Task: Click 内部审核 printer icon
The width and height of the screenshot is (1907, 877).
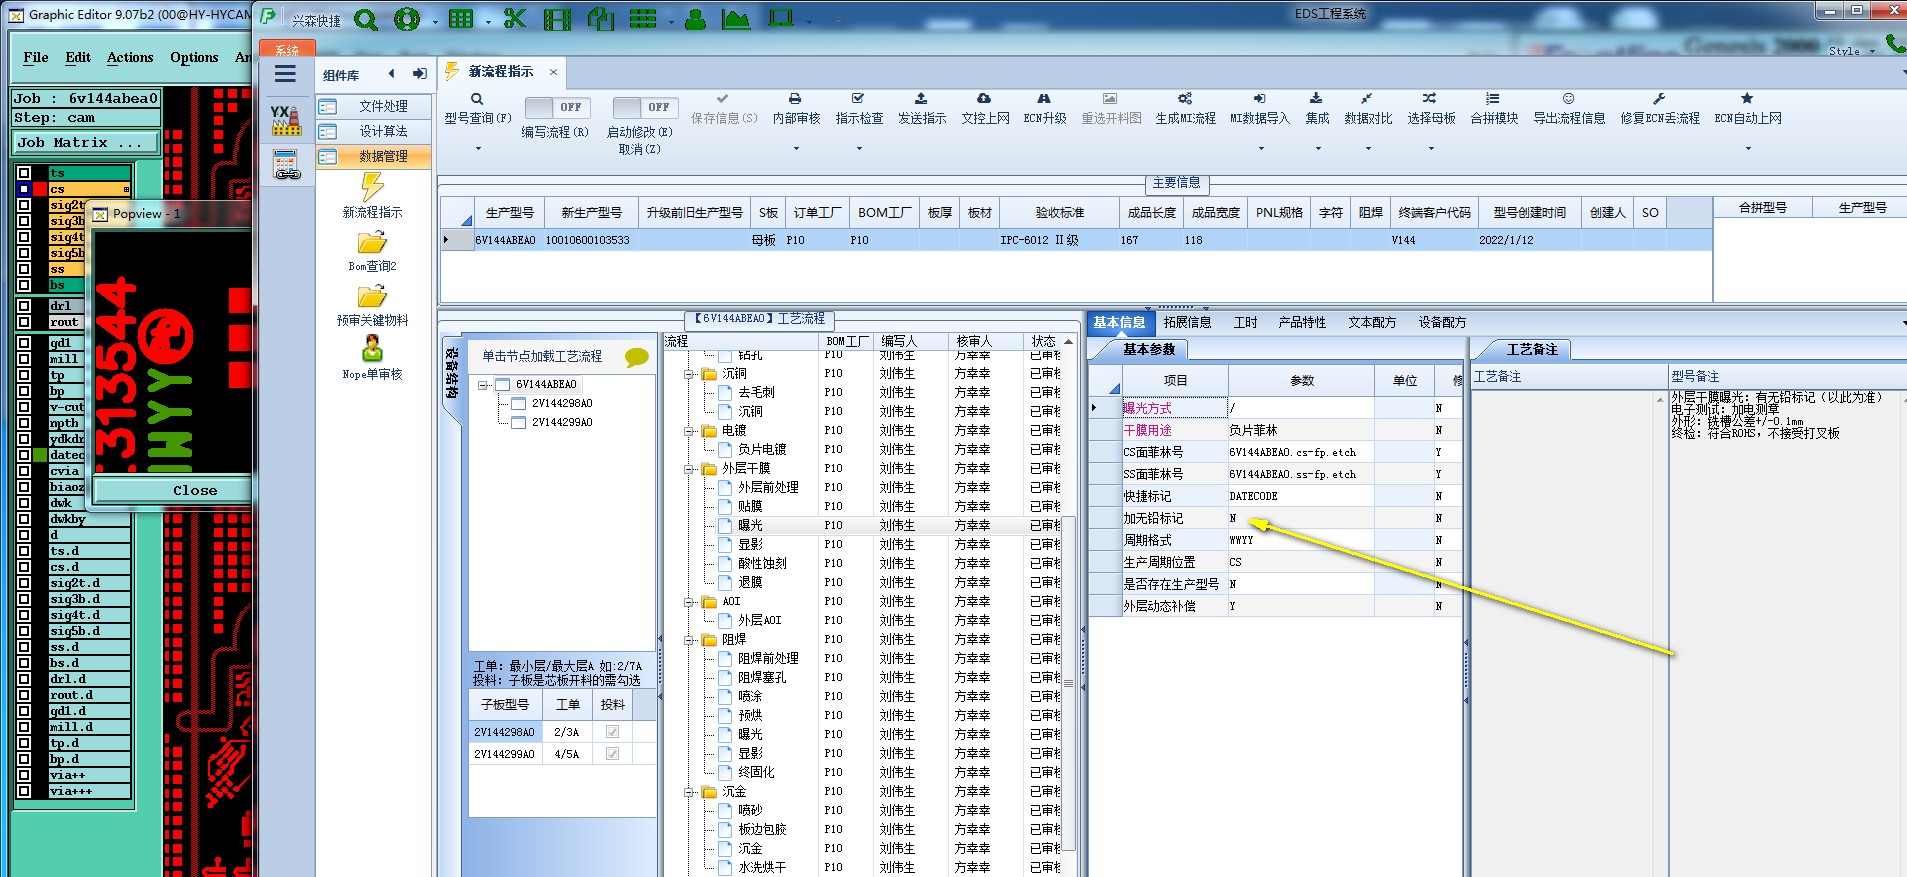Action: click(x=795, y=99)
